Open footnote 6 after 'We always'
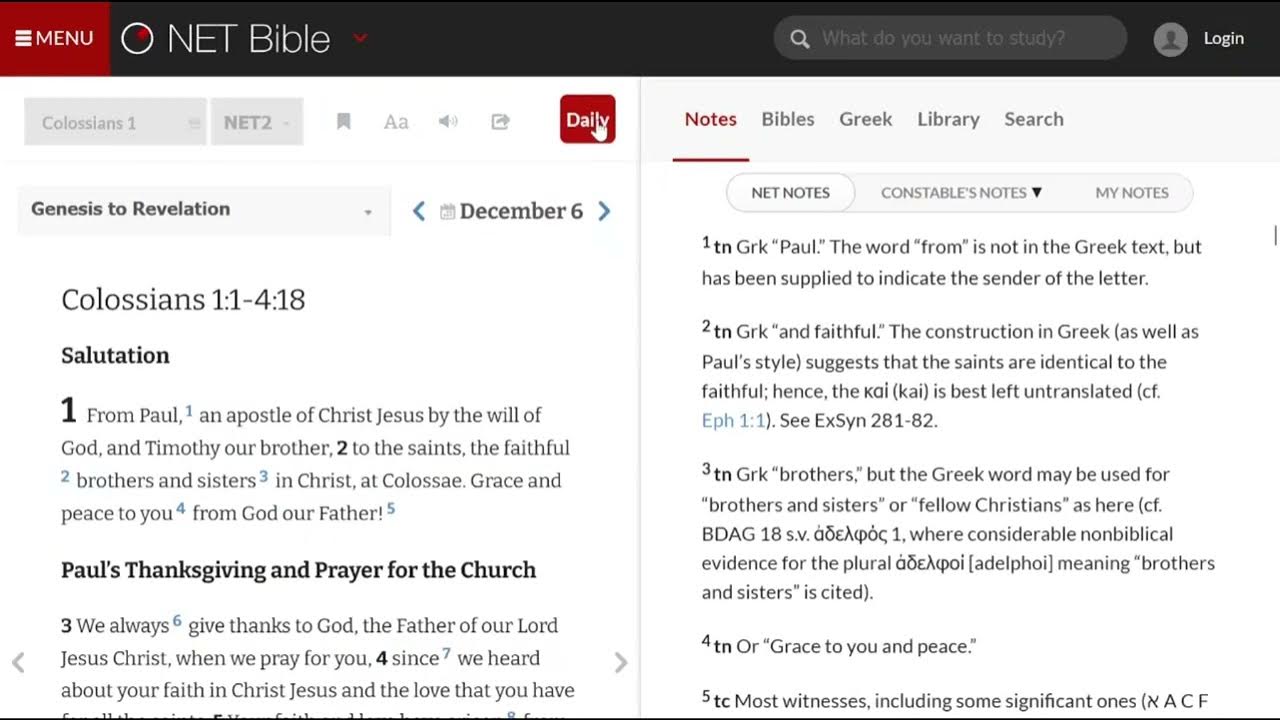1280x720 pixels. coord(177,621)
